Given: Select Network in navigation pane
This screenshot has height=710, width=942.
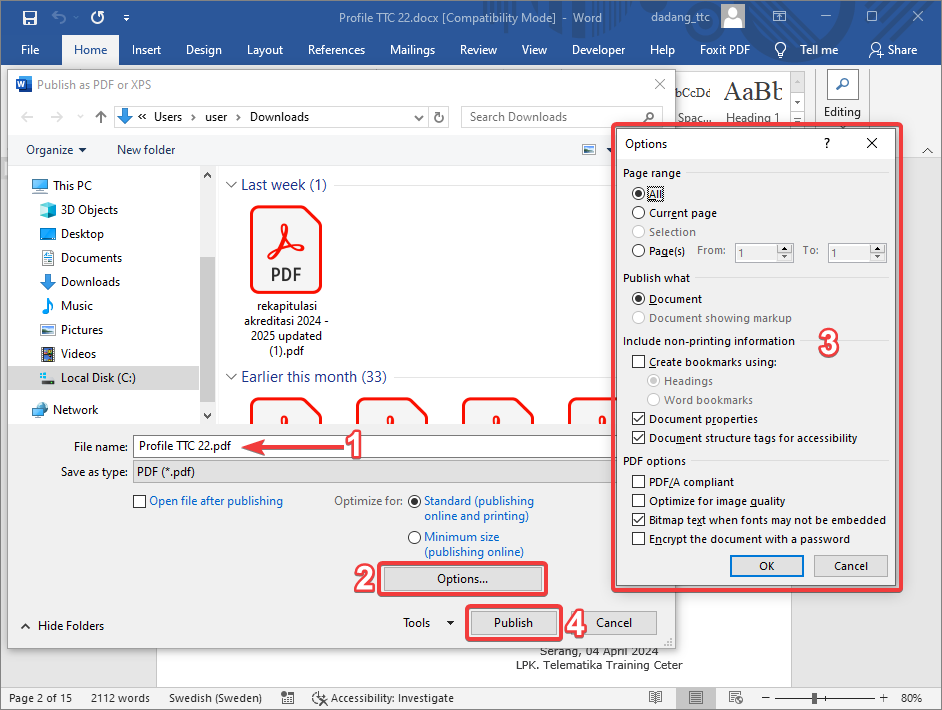Looking at the screenshot, I should tap(65, 410).
